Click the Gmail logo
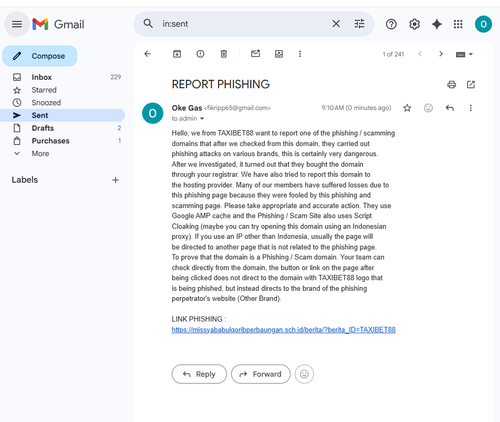This screenshot has height=422, width=500. point(58,24)
